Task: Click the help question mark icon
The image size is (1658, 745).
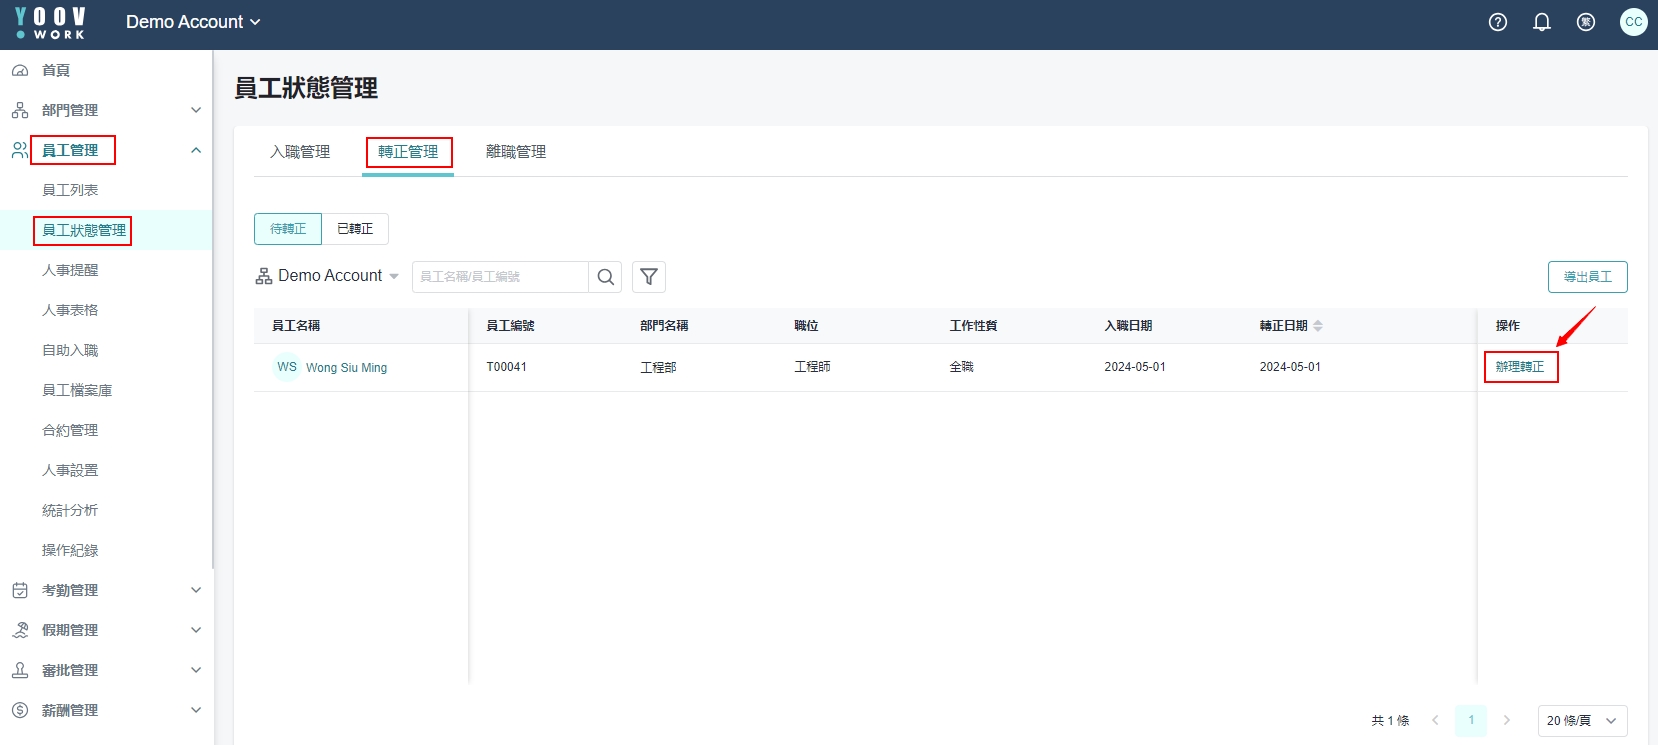Action: pos(1497,22)
